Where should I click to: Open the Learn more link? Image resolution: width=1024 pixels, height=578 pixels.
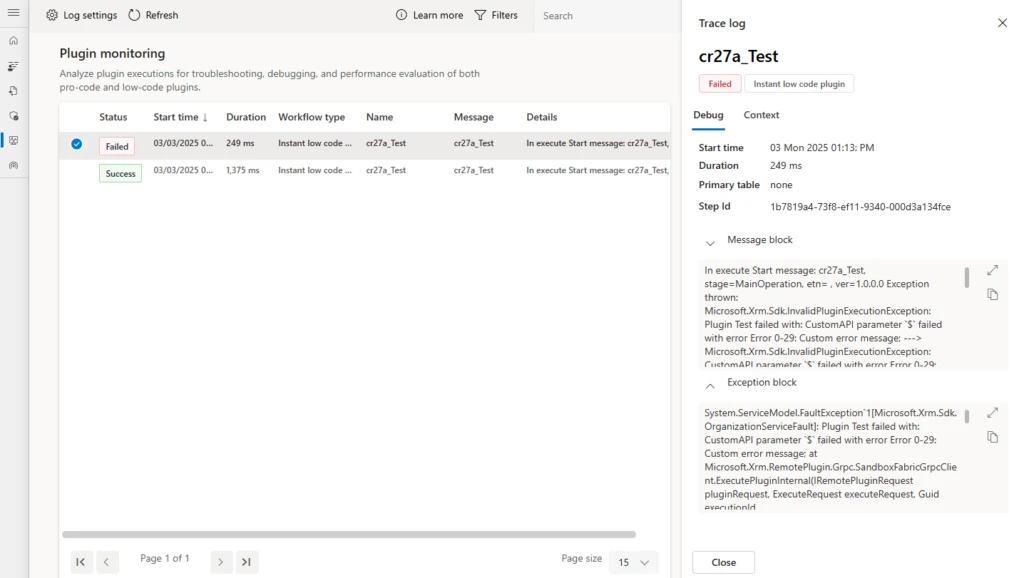[429, 15]
